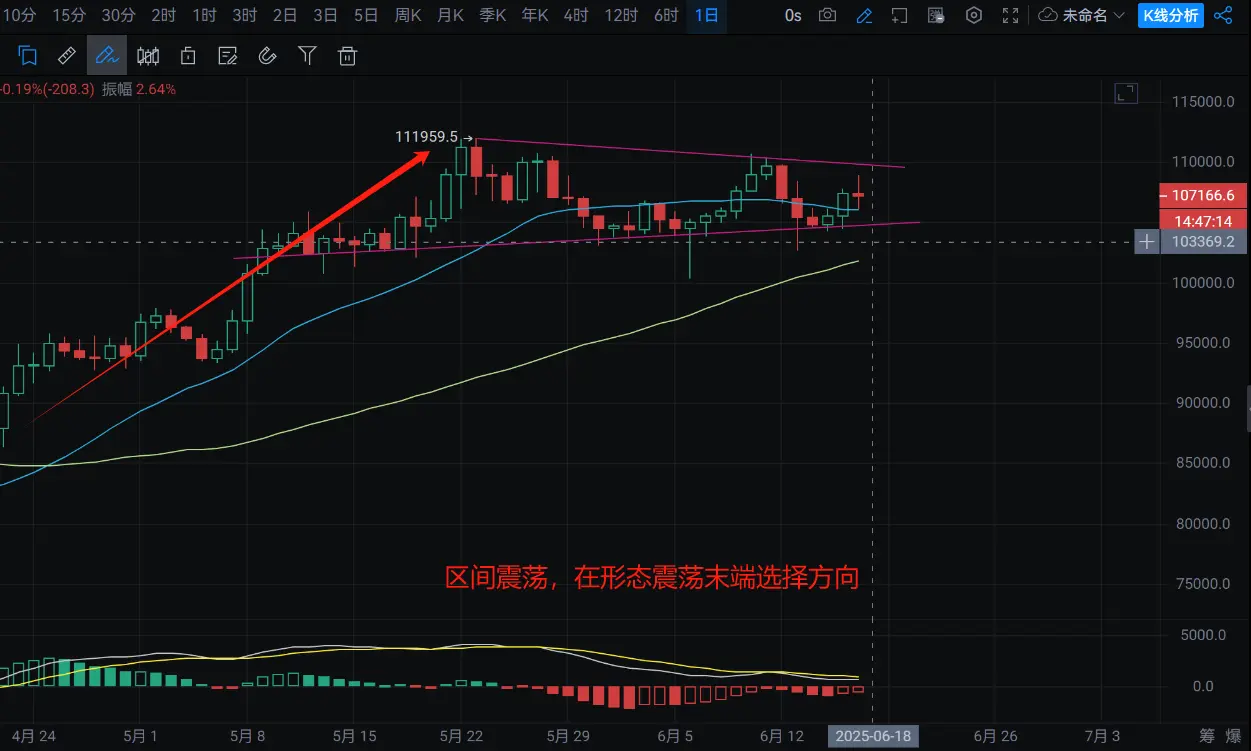Take a chart screenshot with the camera icon

827,15
